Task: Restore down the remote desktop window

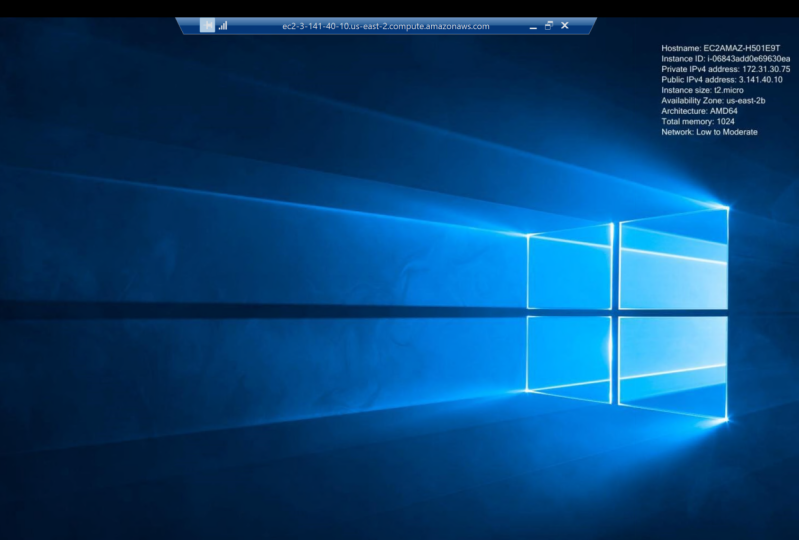Action: (549, 25)
